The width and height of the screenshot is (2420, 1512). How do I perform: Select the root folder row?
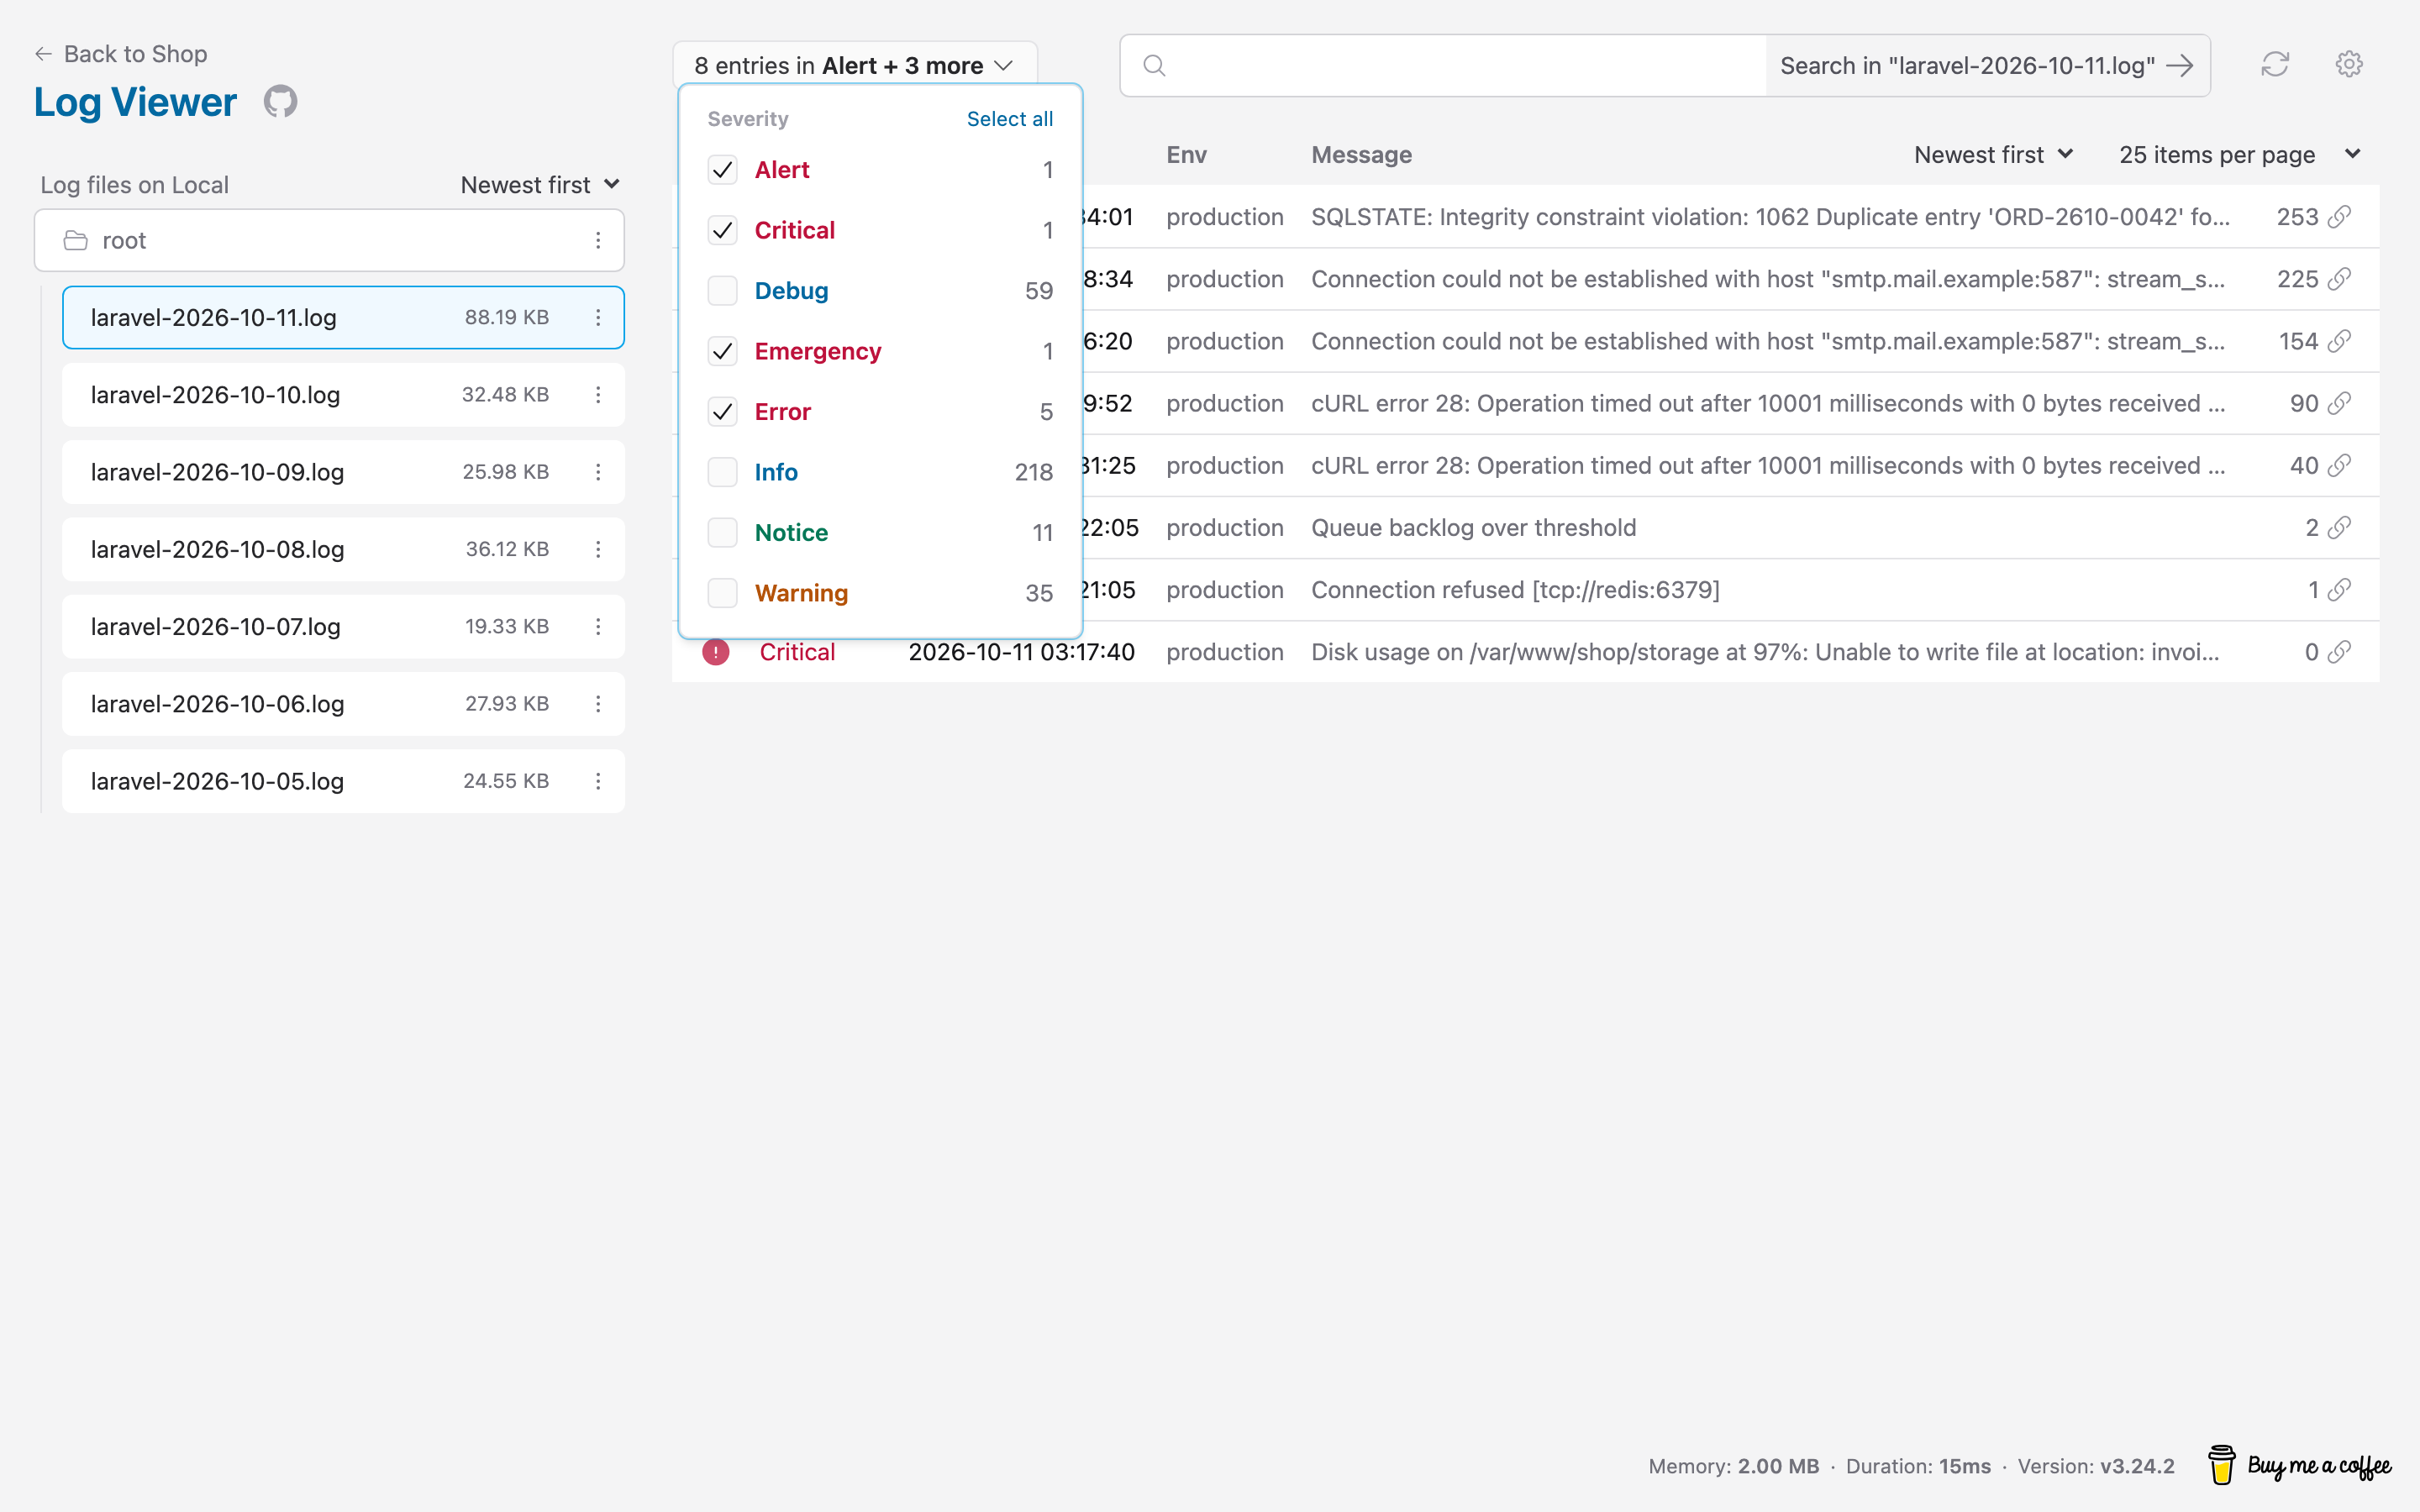tap(329, 240)
